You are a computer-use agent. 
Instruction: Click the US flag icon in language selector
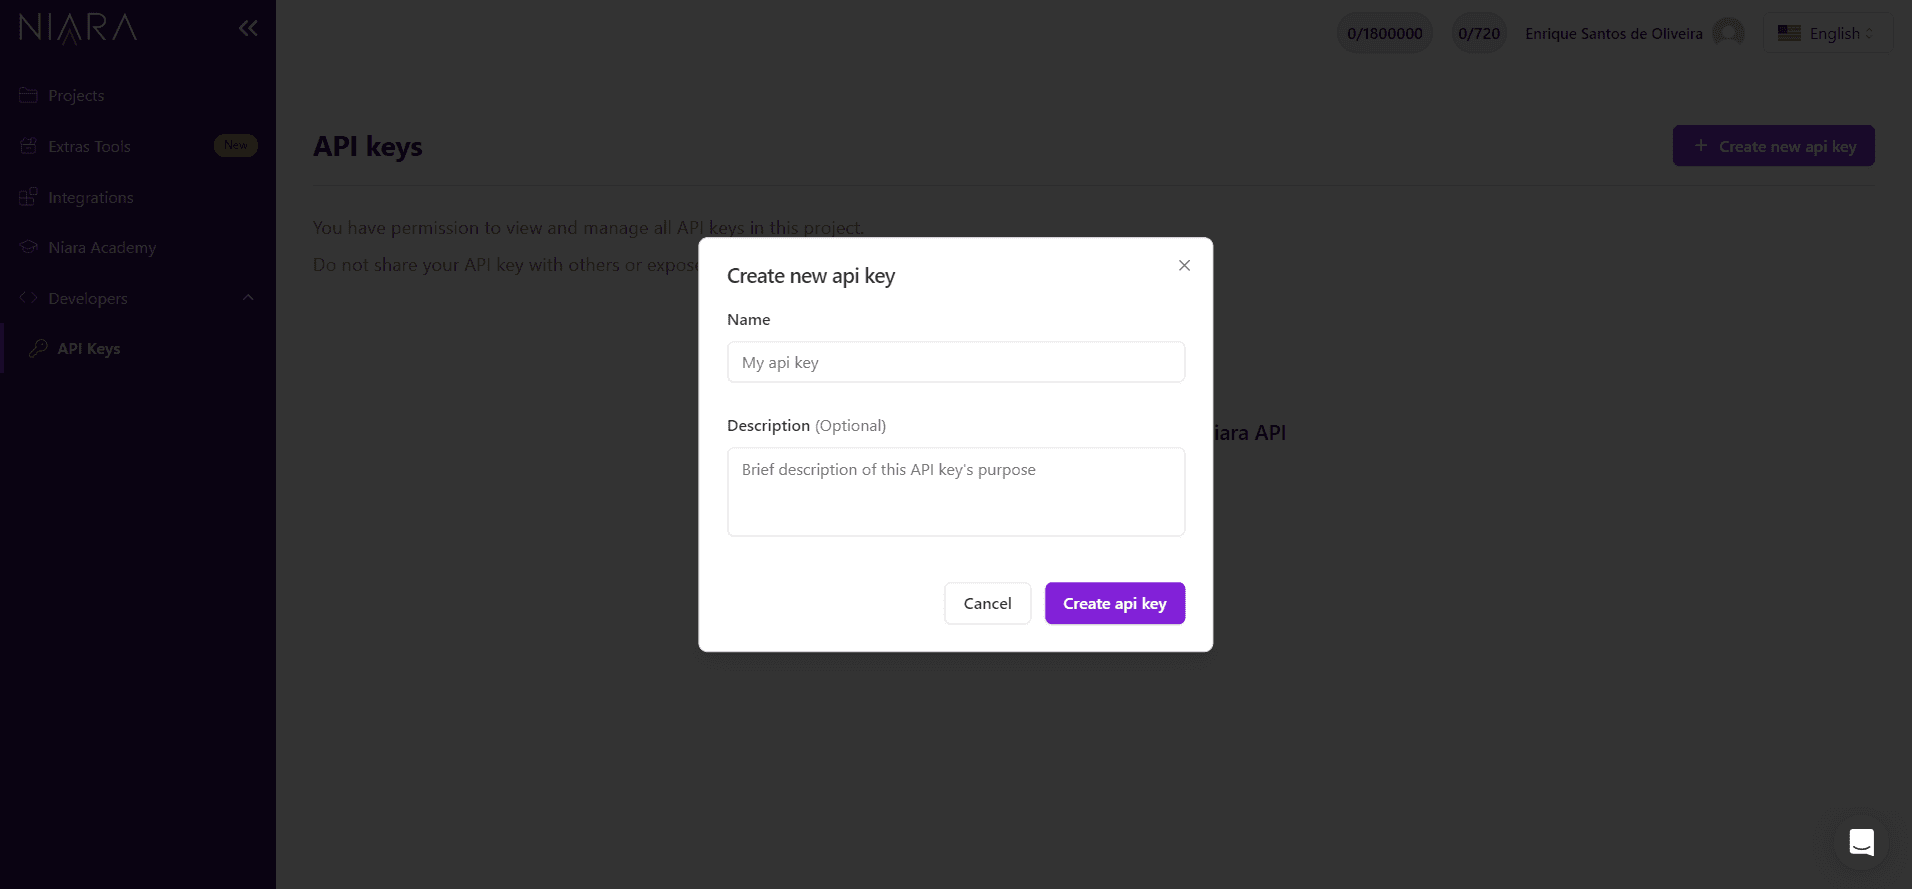1788,32
